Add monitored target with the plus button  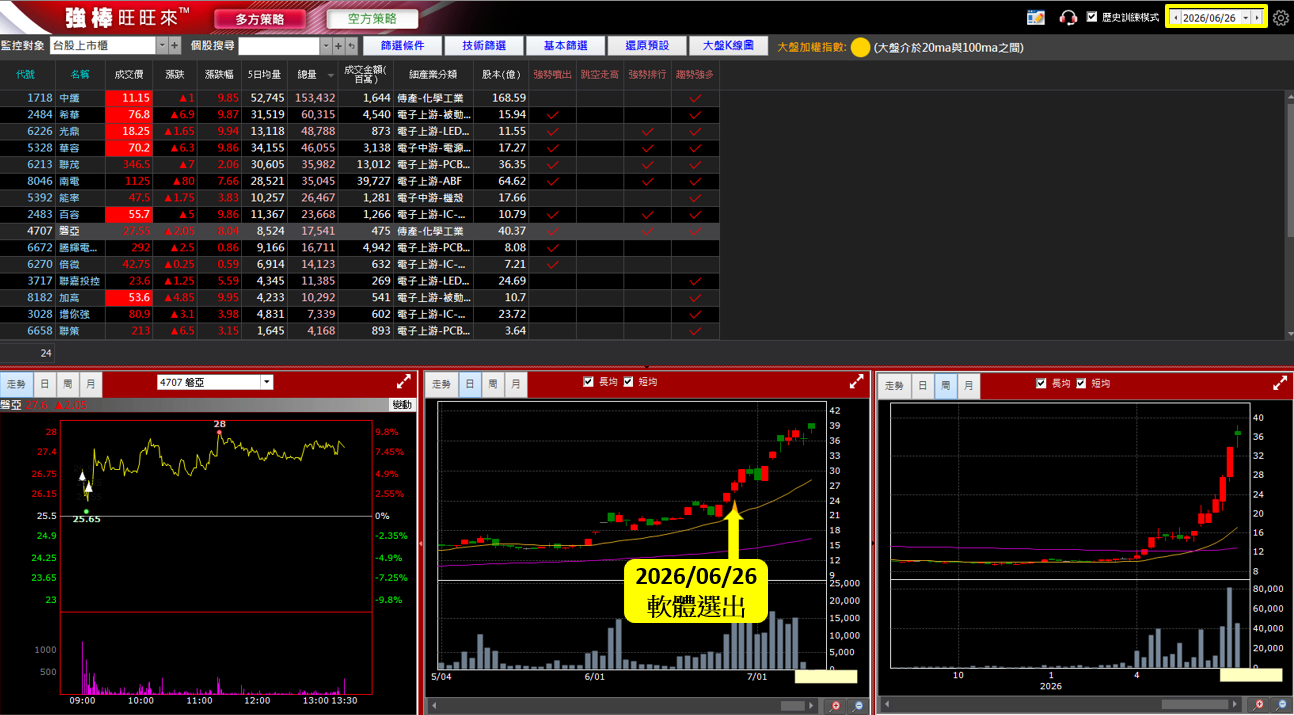click(175, 45)
